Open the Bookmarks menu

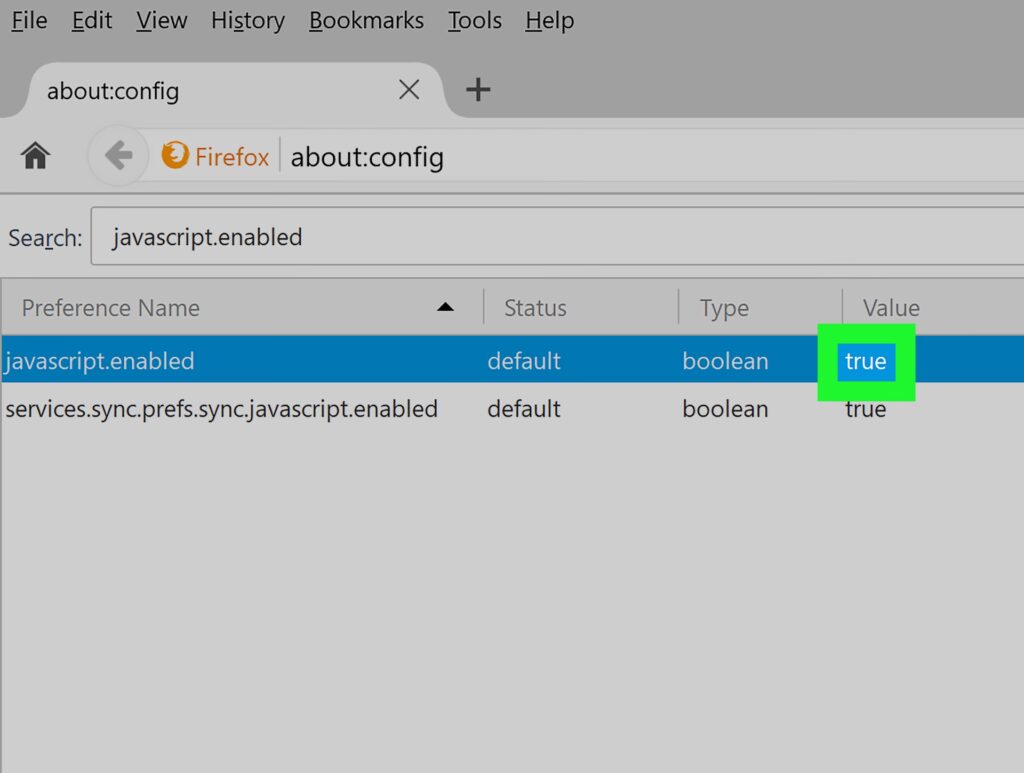[366, 21]
